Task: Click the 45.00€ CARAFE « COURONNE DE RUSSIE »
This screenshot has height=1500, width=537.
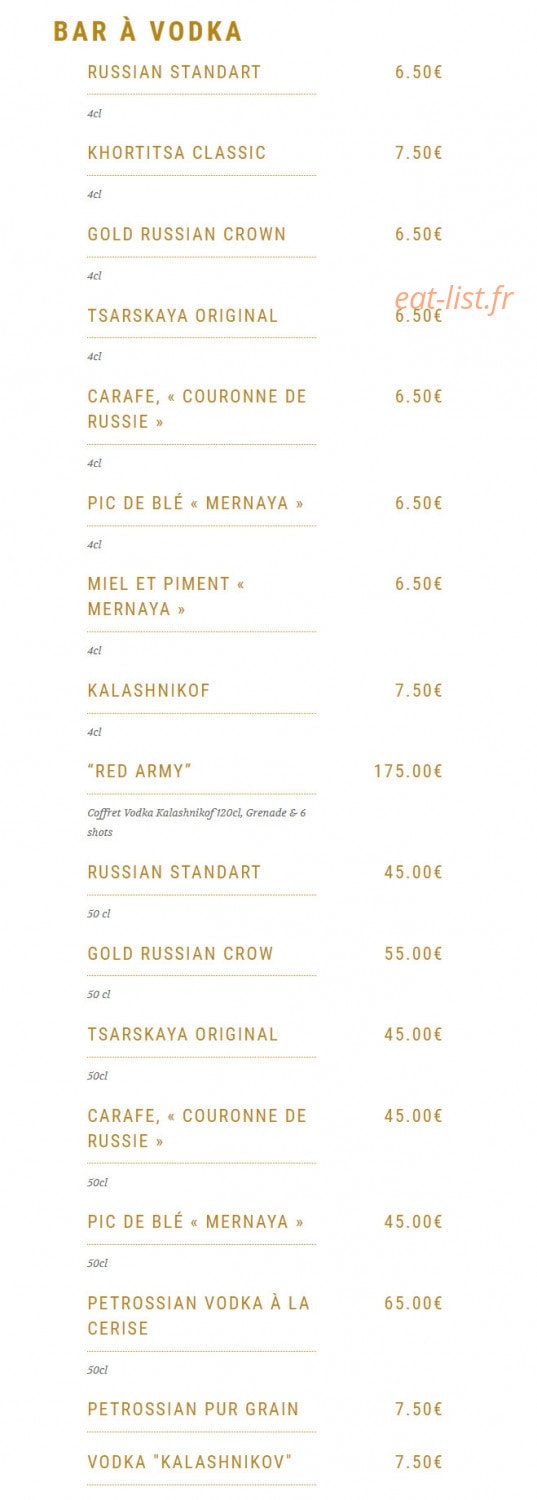Action: (x=197, y=1128)
